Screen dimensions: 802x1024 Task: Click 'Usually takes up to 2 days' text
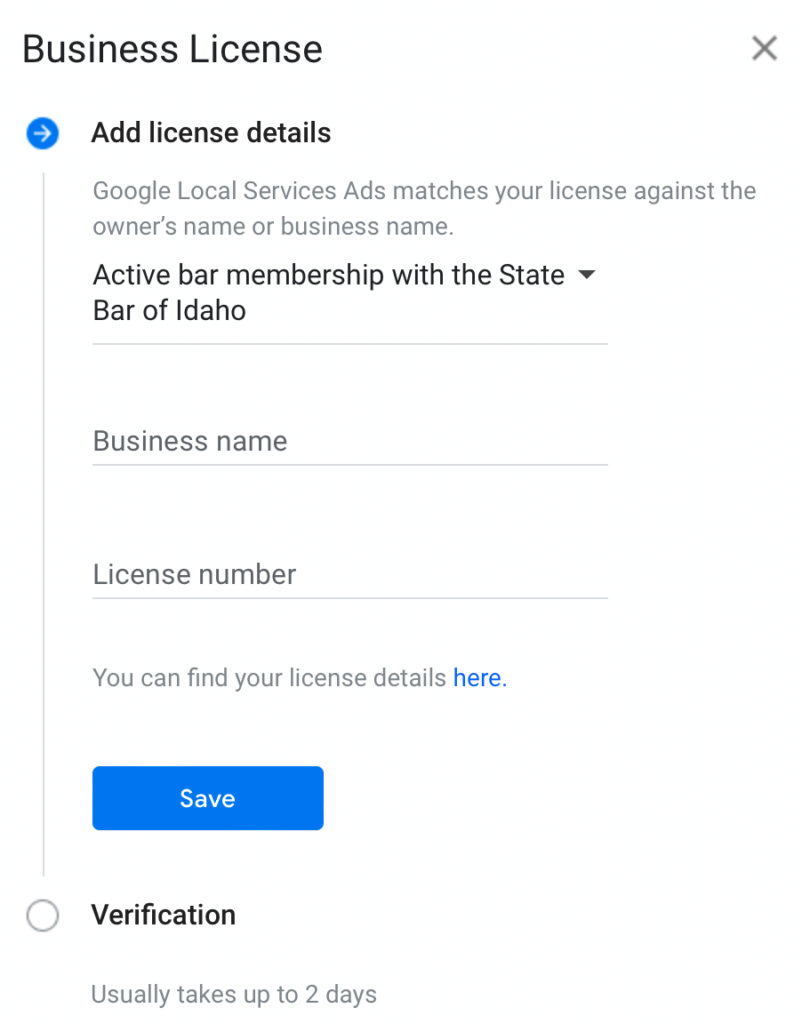[234, 995]
